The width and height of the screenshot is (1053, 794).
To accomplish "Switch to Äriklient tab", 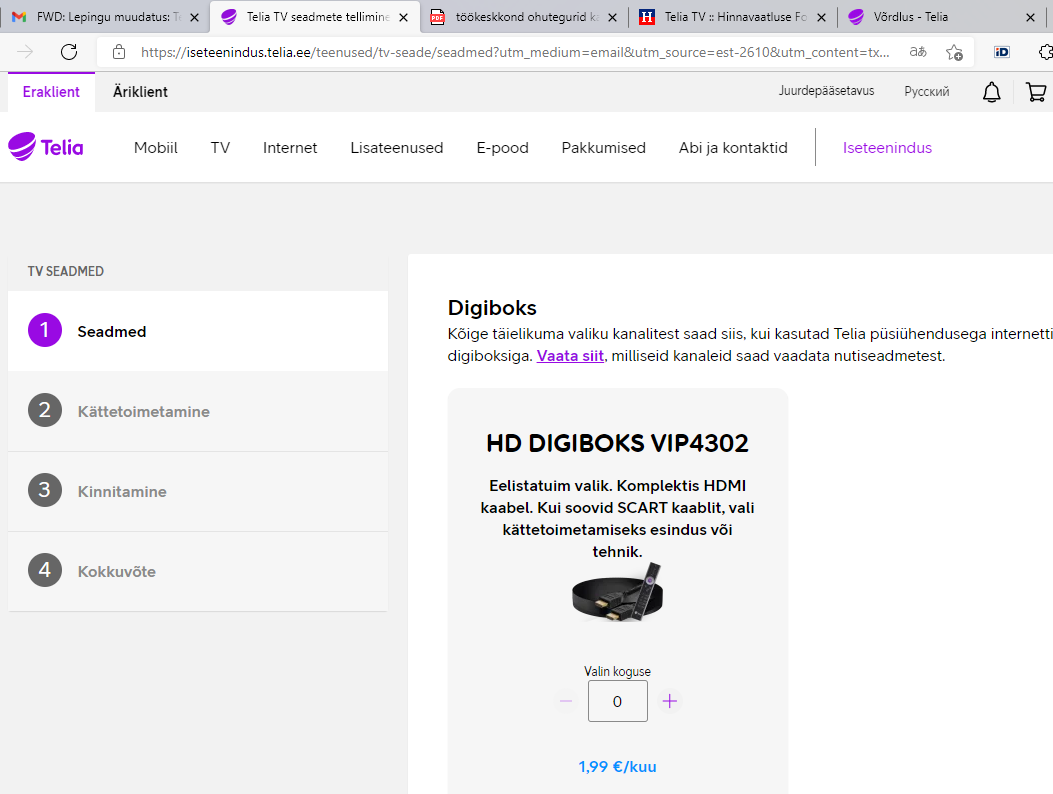I will (x=140, y=92).
